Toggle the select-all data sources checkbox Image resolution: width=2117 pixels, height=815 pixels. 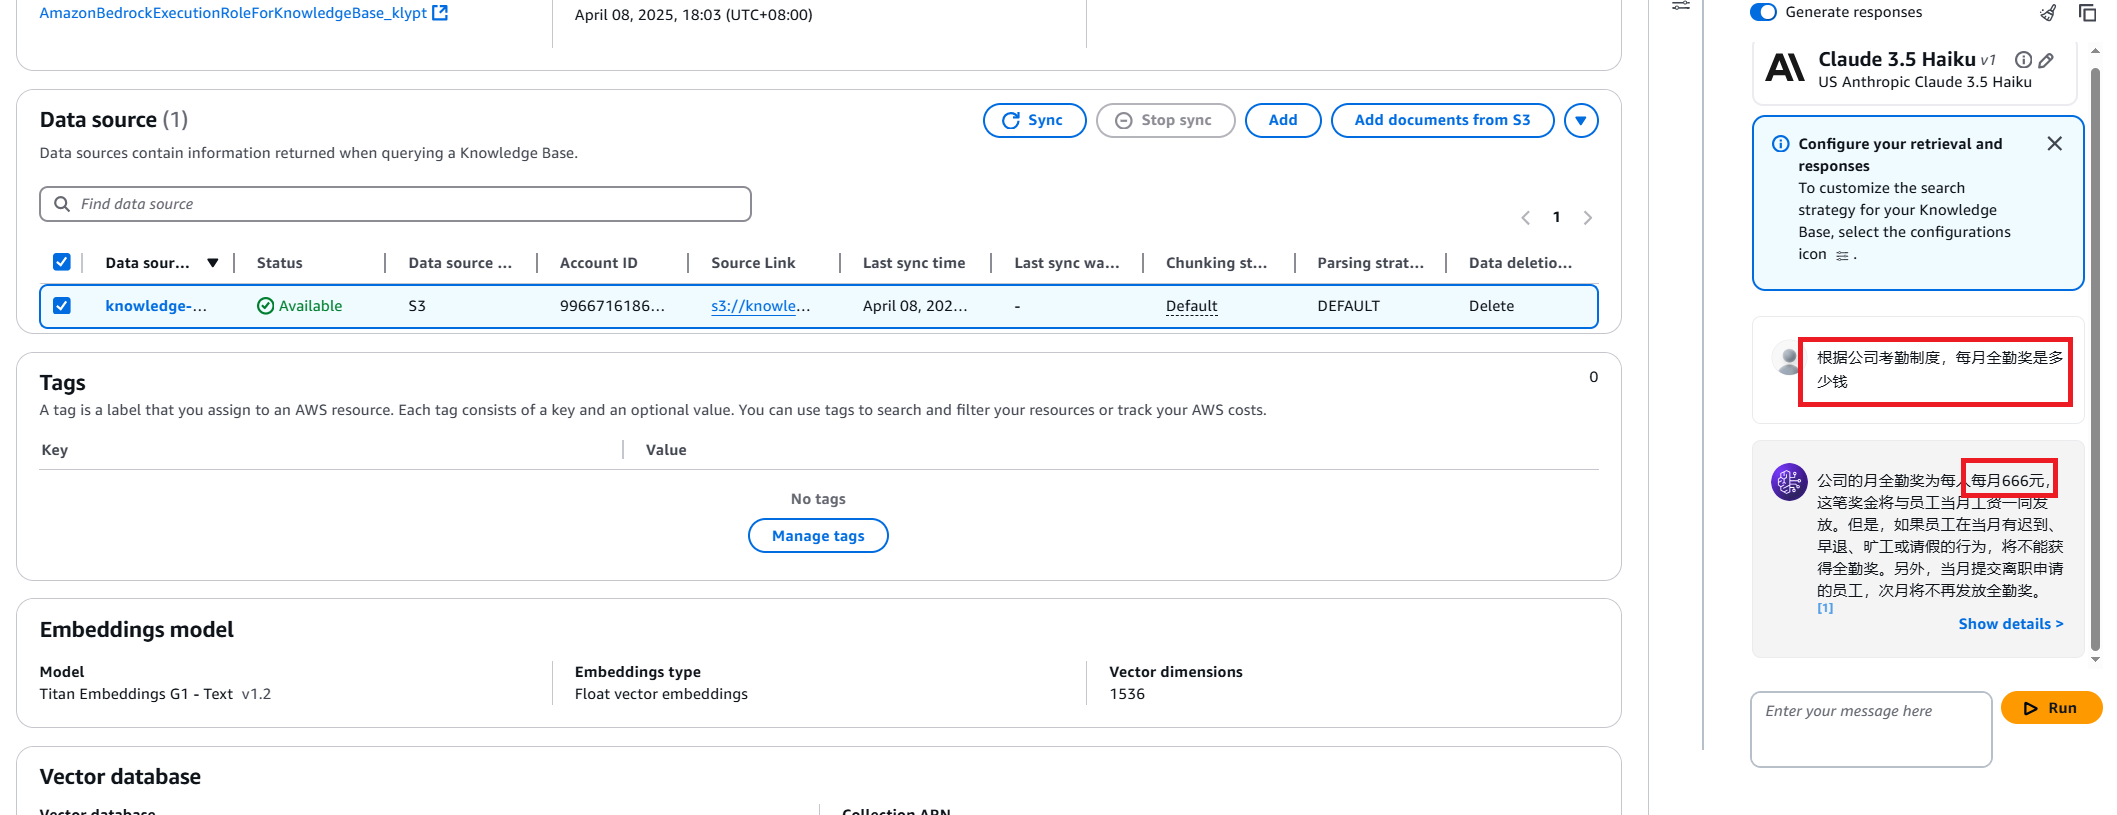[x=62, y=262]
